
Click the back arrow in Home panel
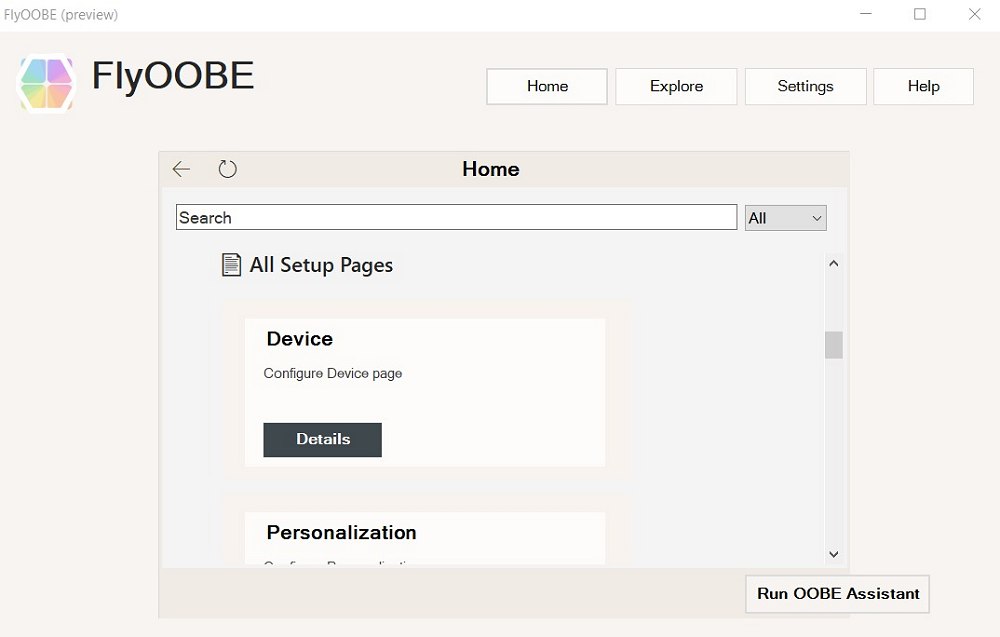181,169
